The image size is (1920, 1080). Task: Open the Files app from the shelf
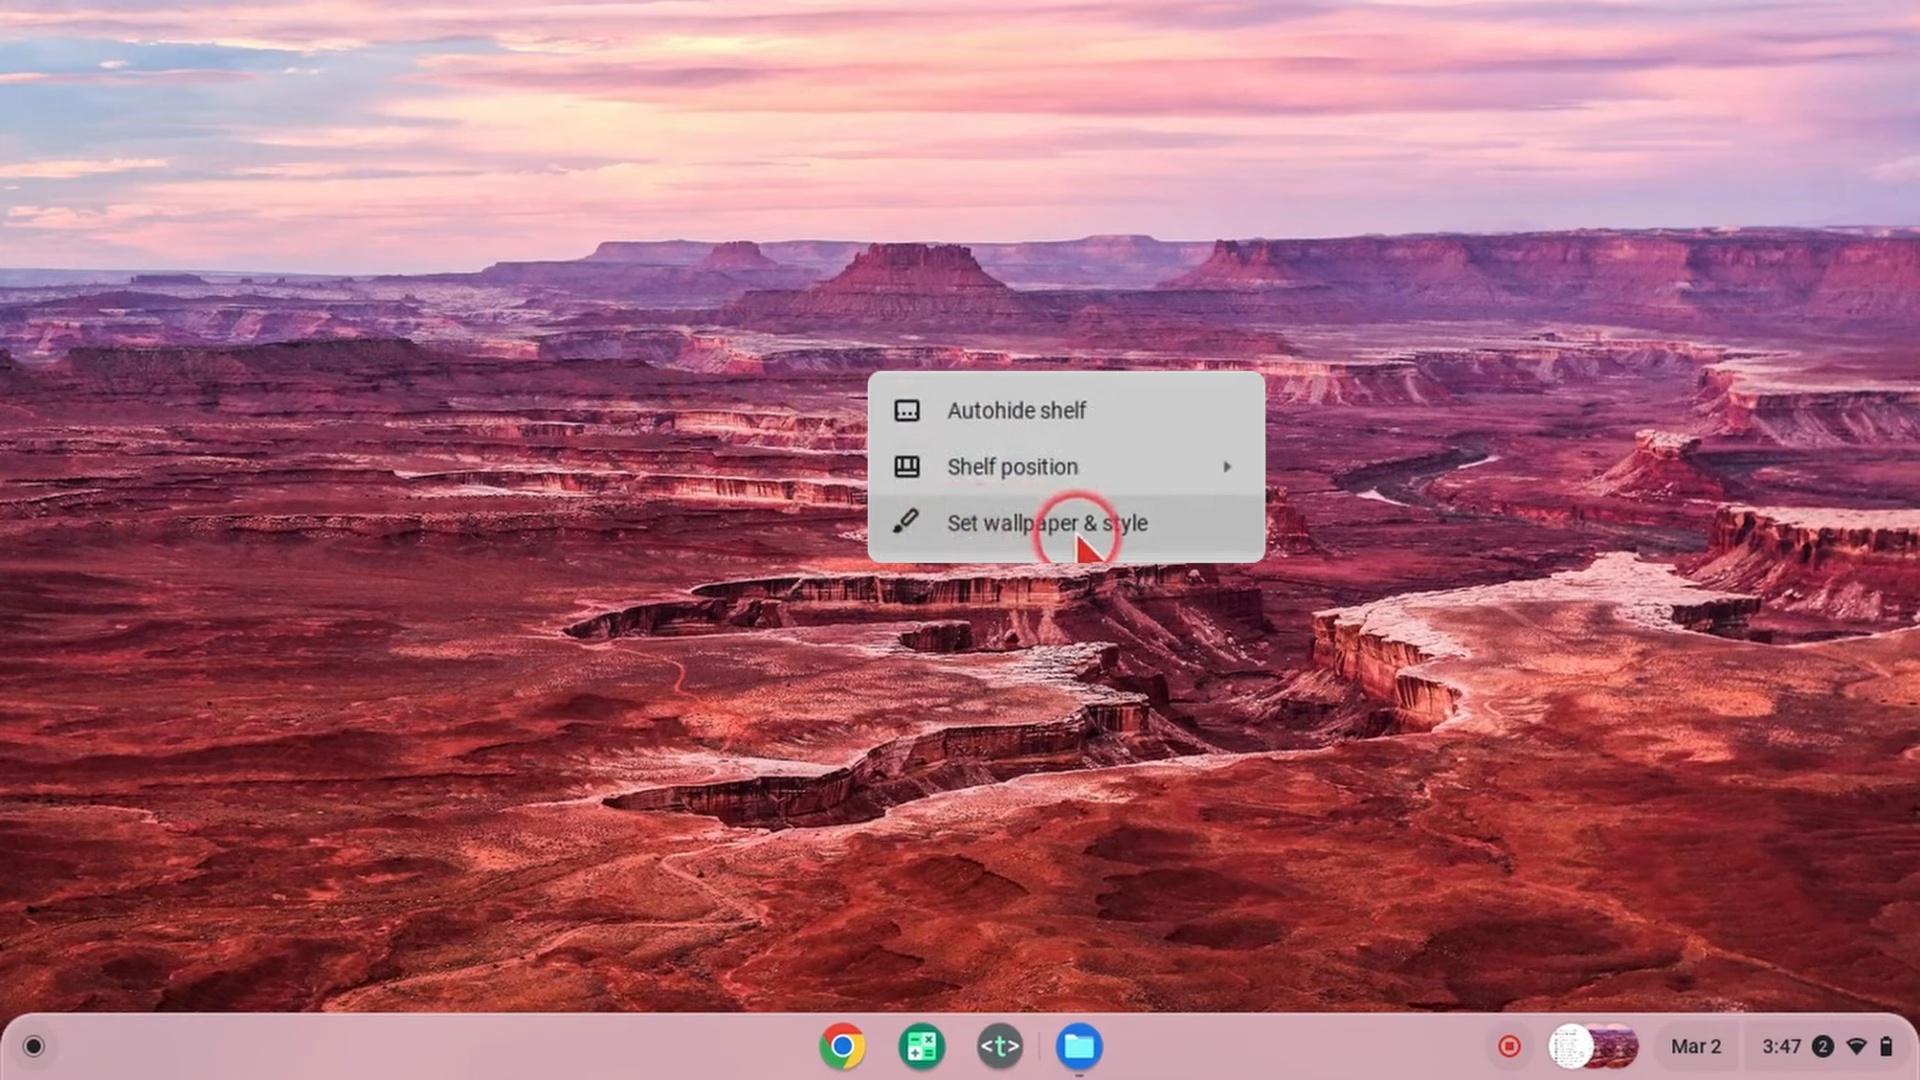click(1077, 1046)
